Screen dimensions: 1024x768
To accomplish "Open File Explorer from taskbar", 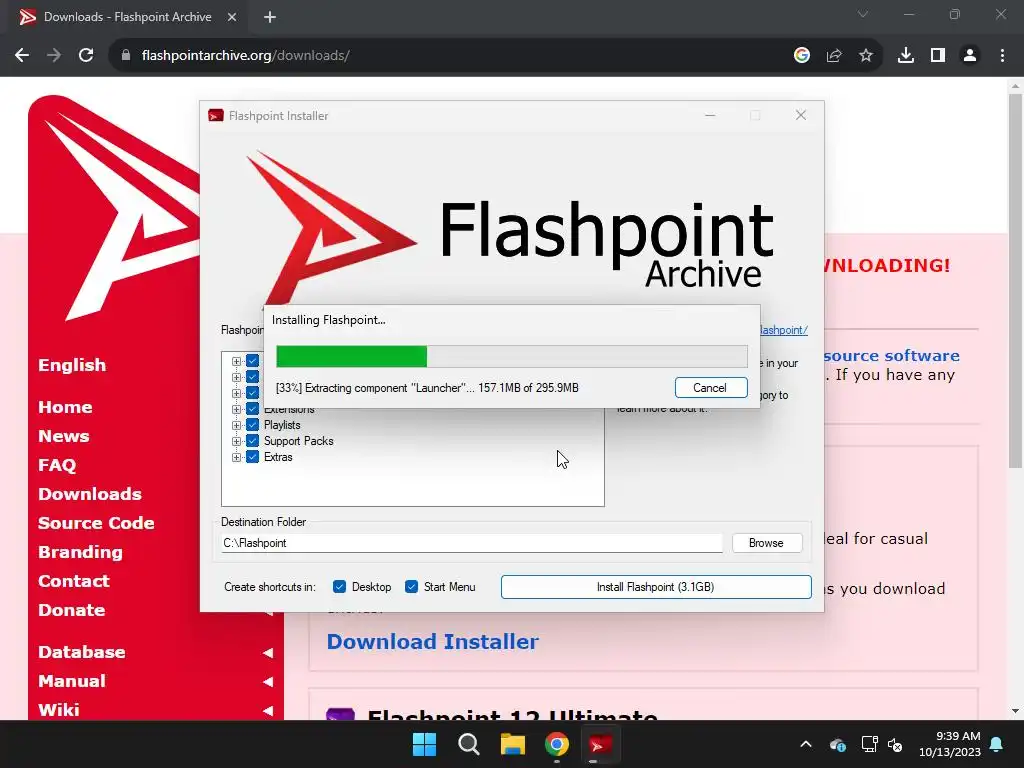I will coord(513,744).
